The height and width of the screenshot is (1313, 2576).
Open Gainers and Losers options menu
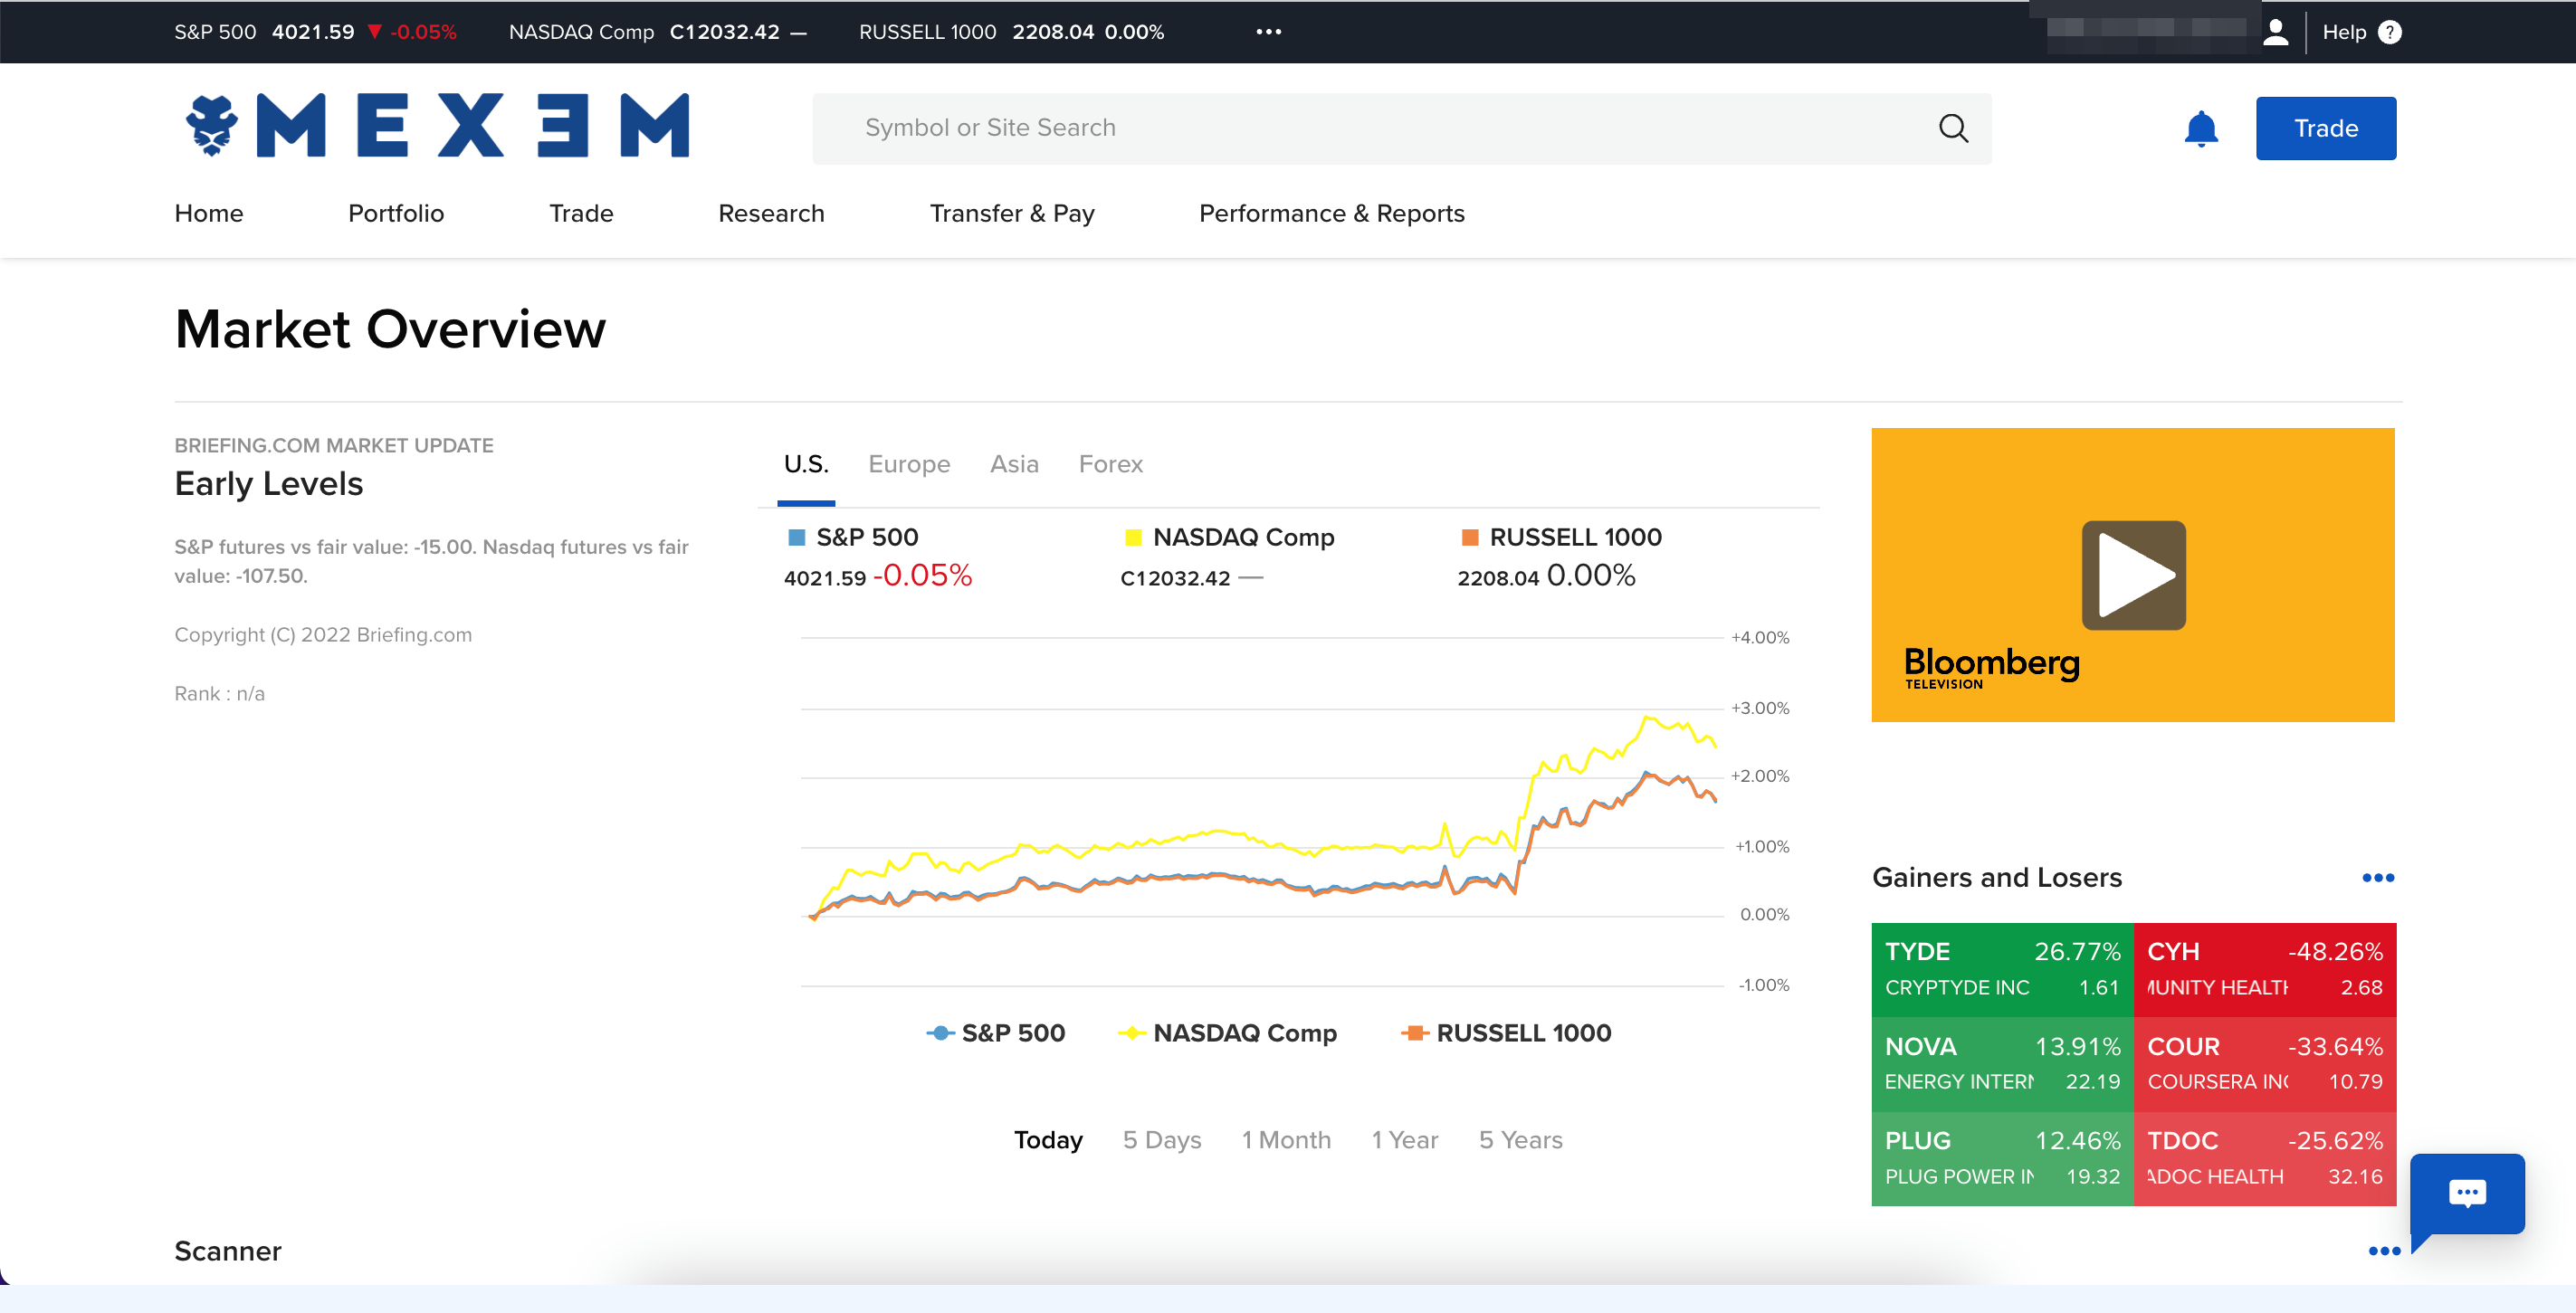[2377, 877]
